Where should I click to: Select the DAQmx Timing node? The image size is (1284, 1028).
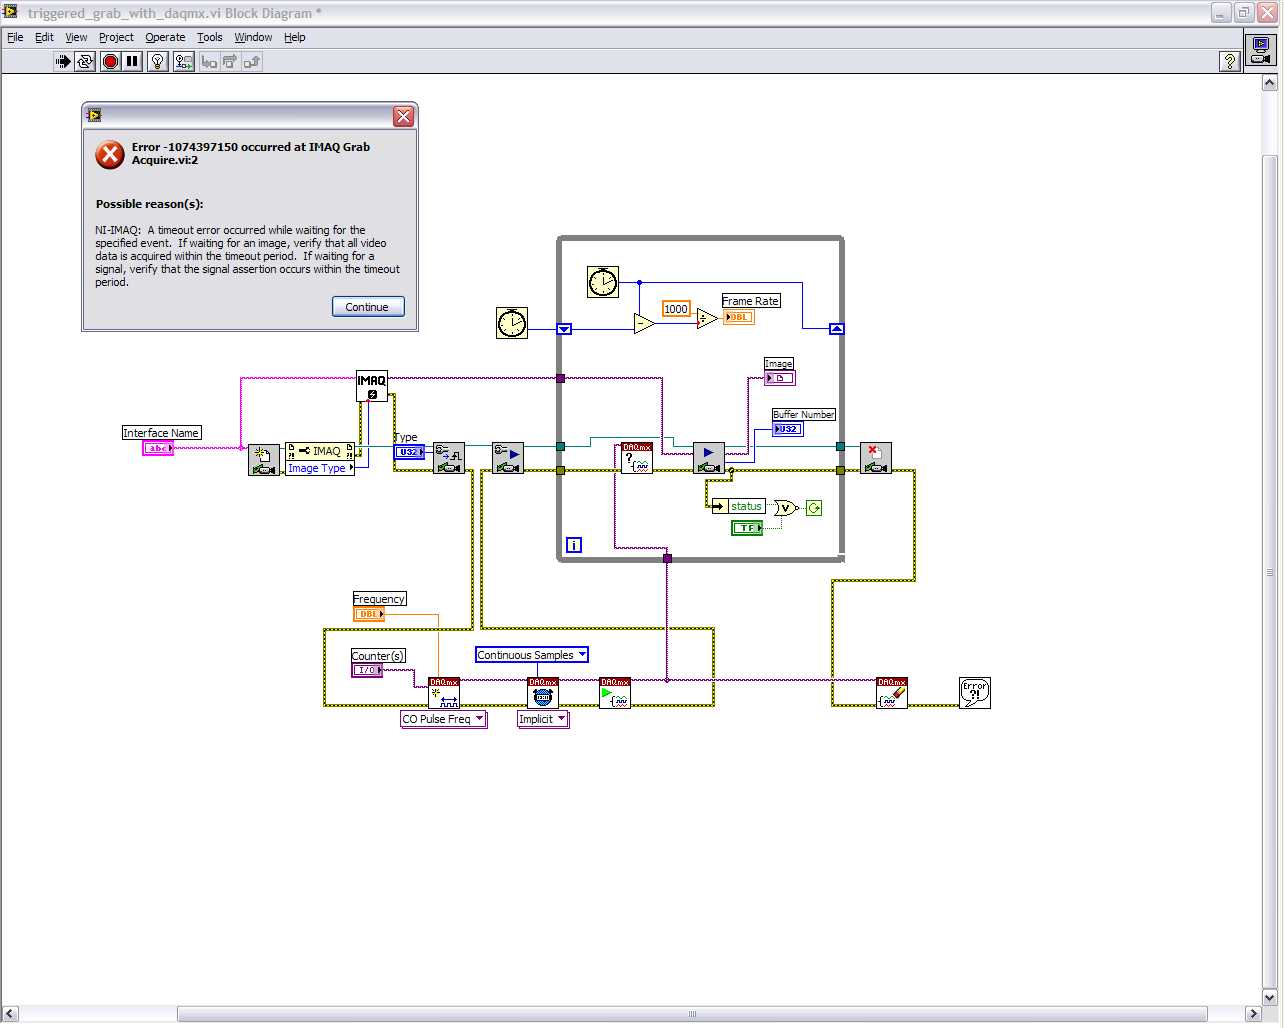pos(543,693)
